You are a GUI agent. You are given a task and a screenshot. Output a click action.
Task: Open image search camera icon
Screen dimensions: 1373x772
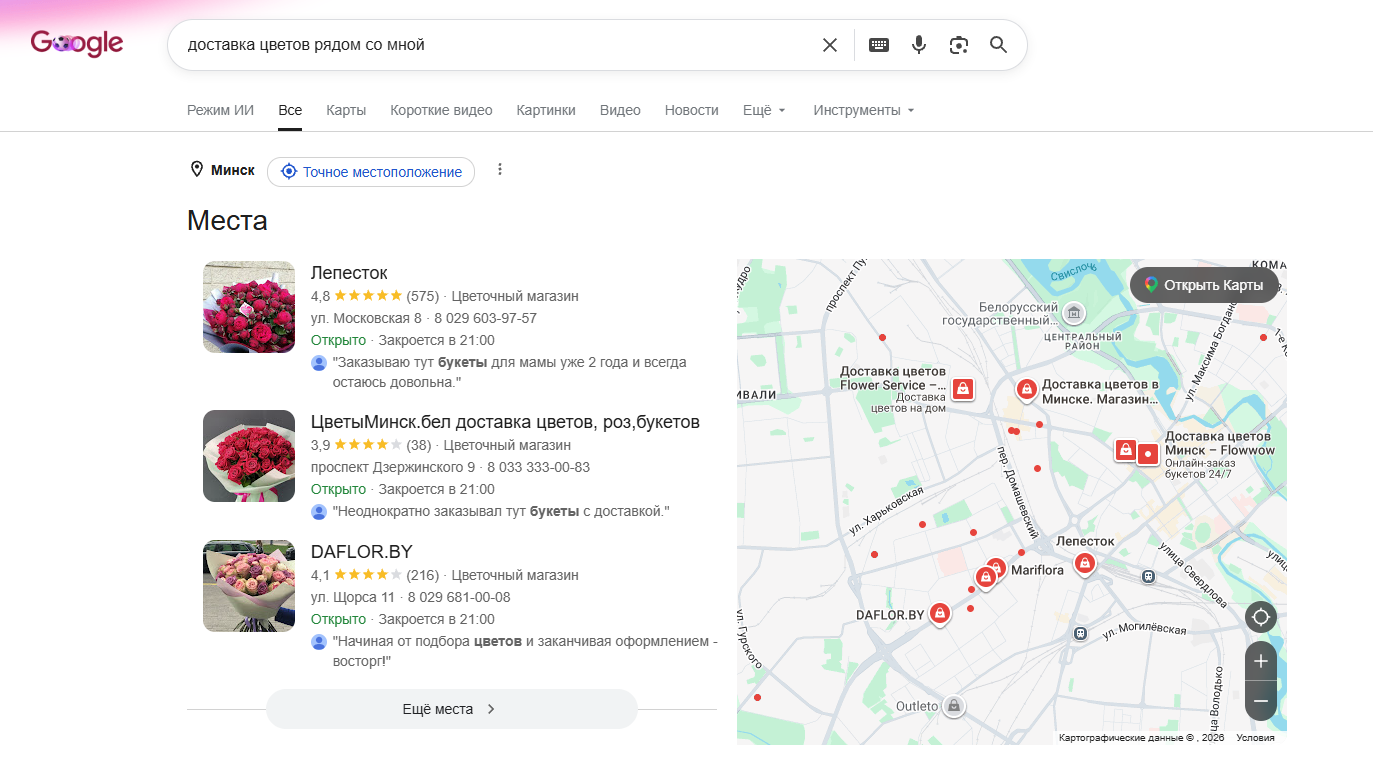click(959, 45)
